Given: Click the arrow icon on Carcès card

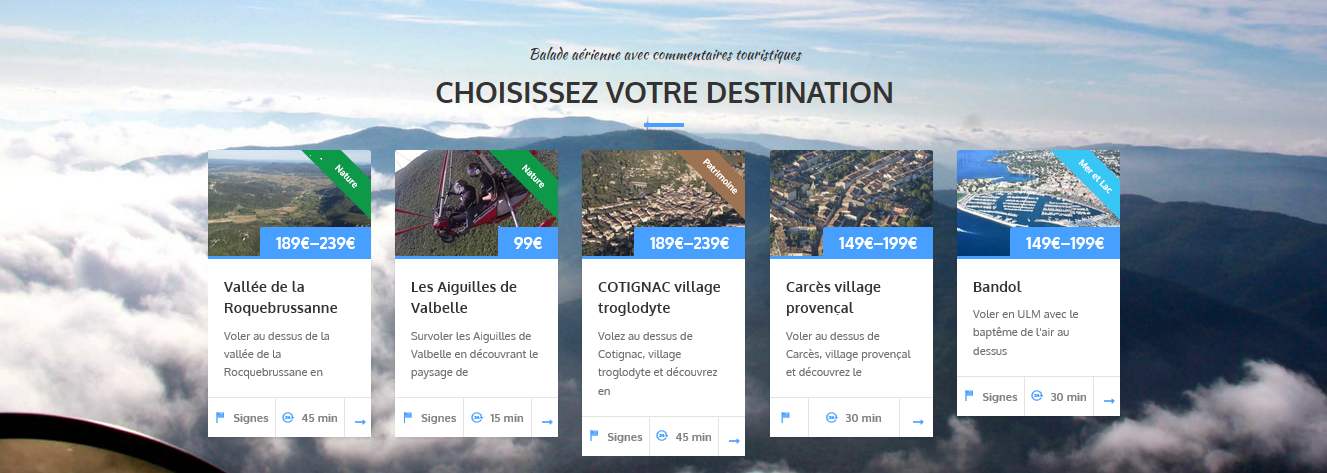Looking at the screenshot, I should click(x=918, y=422).
